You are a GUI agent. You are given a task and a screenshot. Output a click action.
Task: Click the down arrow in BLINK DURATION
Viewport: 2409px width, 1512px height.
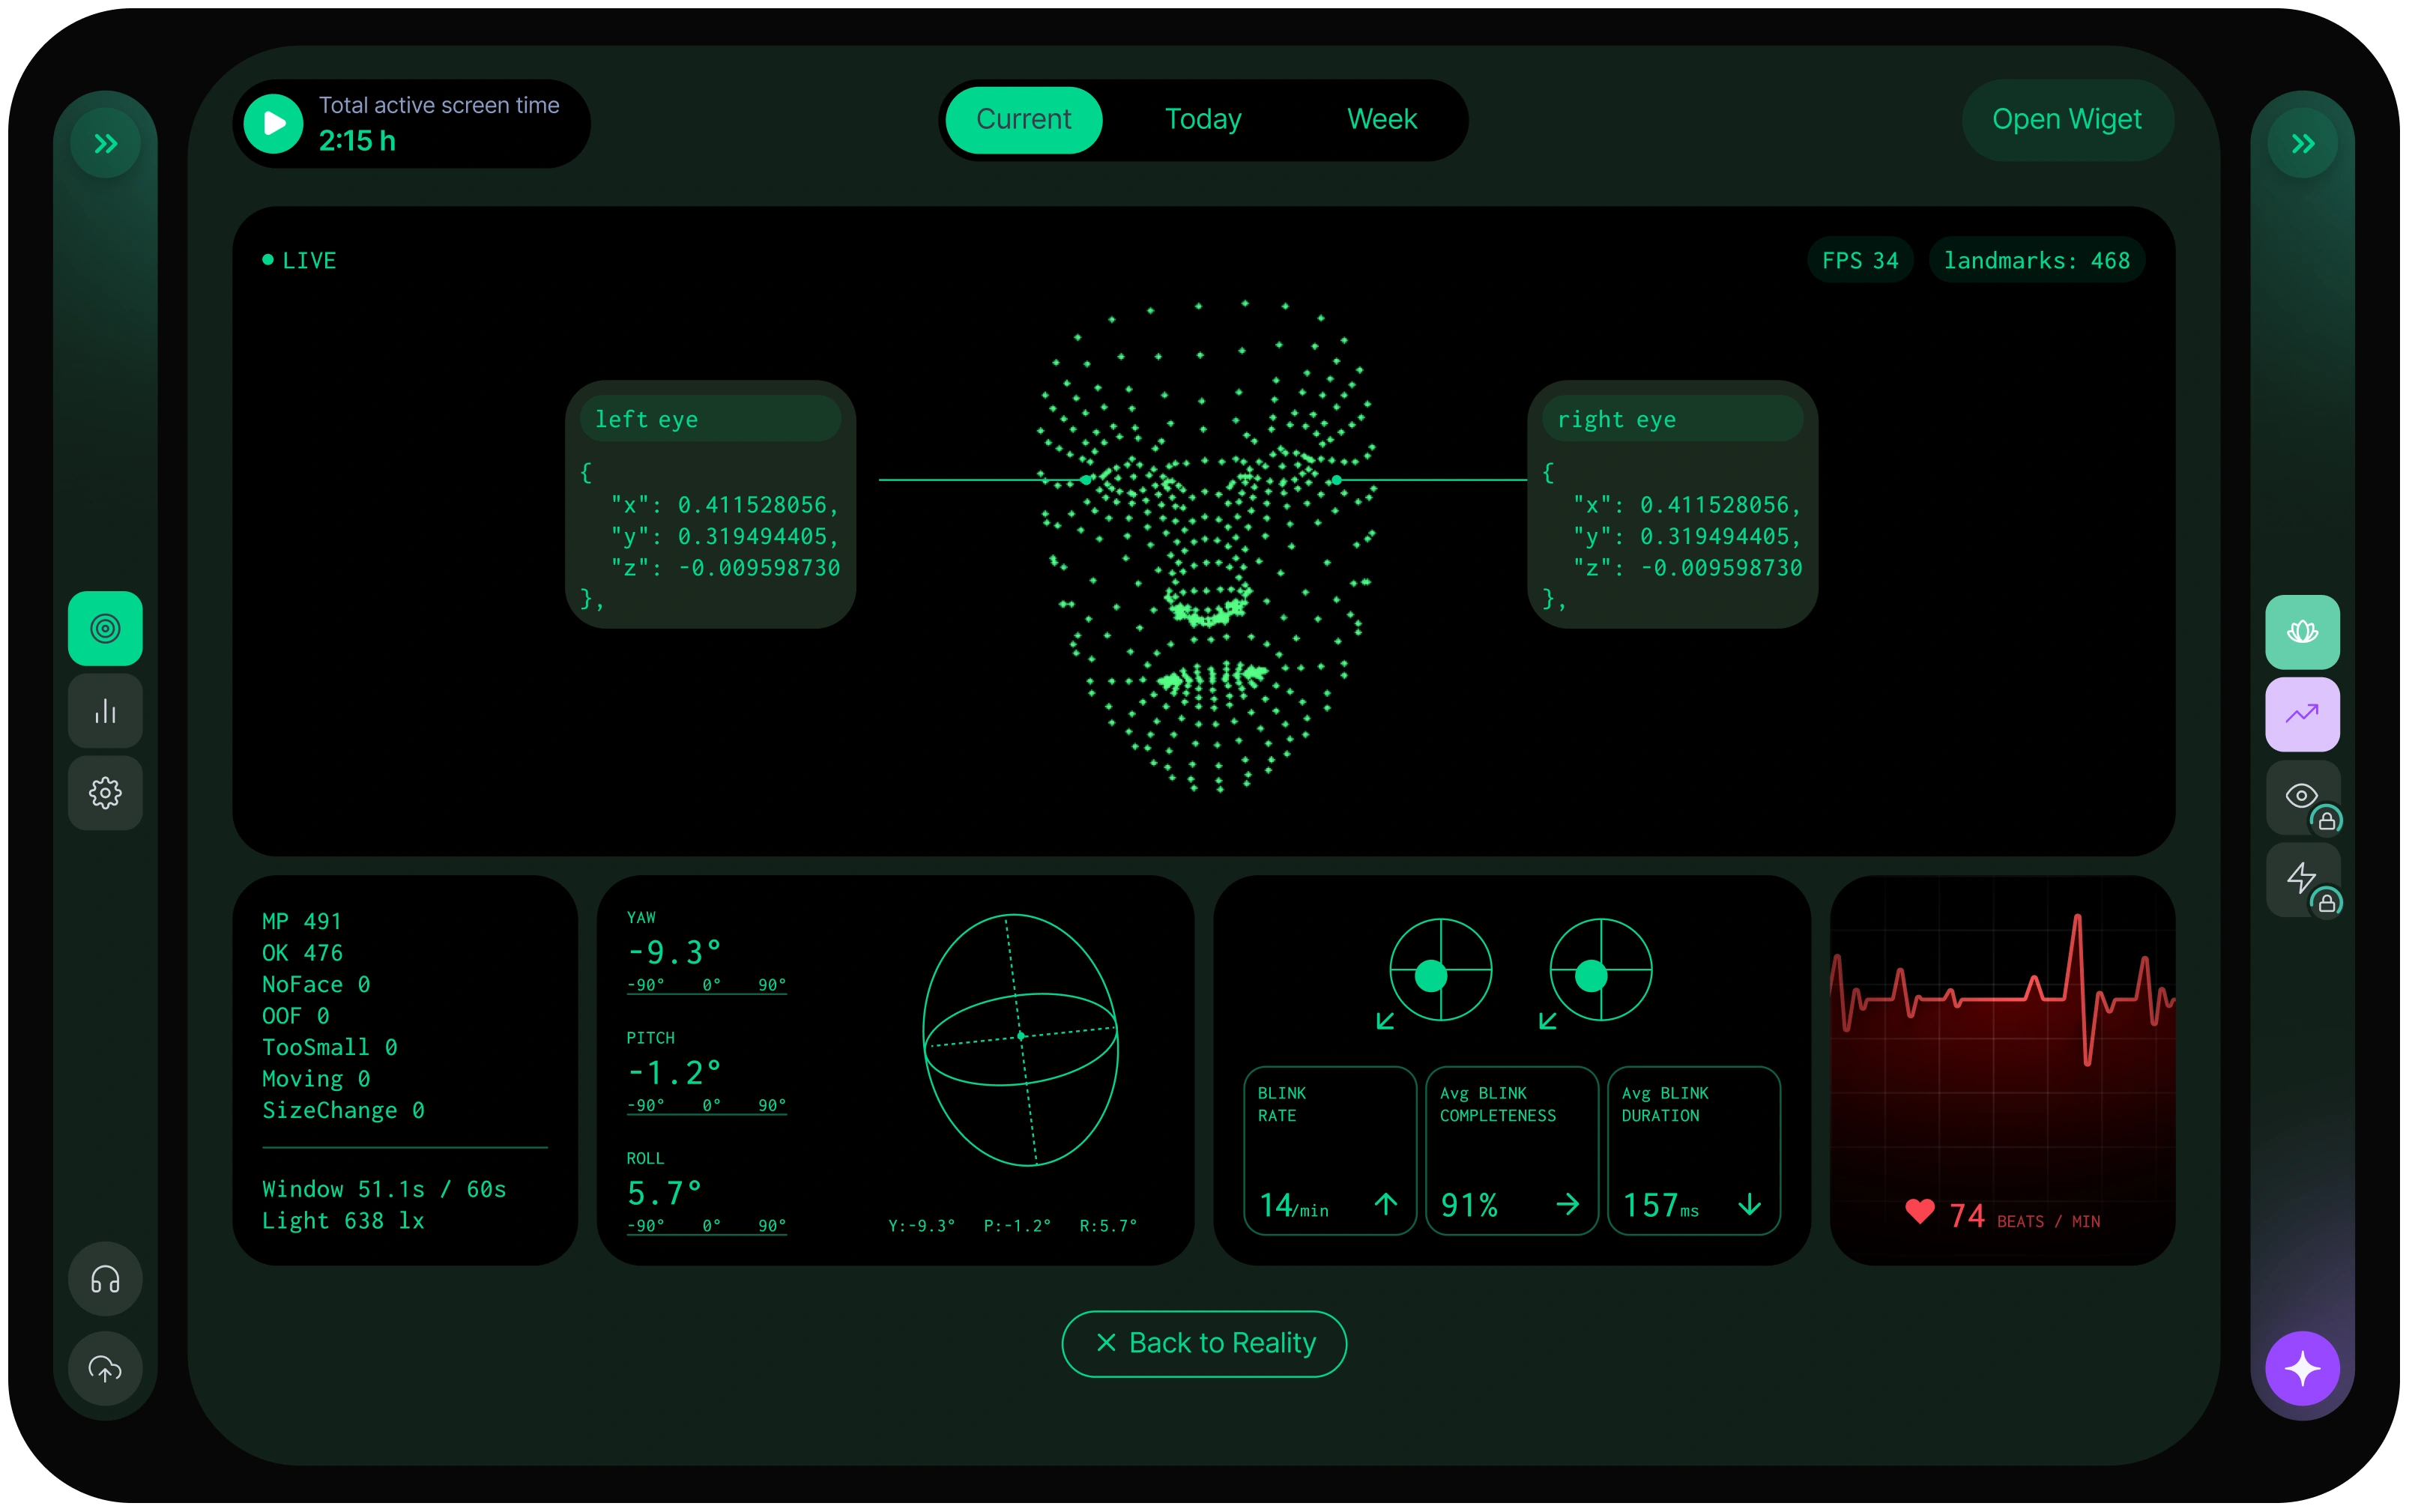click(1749, 1204)
